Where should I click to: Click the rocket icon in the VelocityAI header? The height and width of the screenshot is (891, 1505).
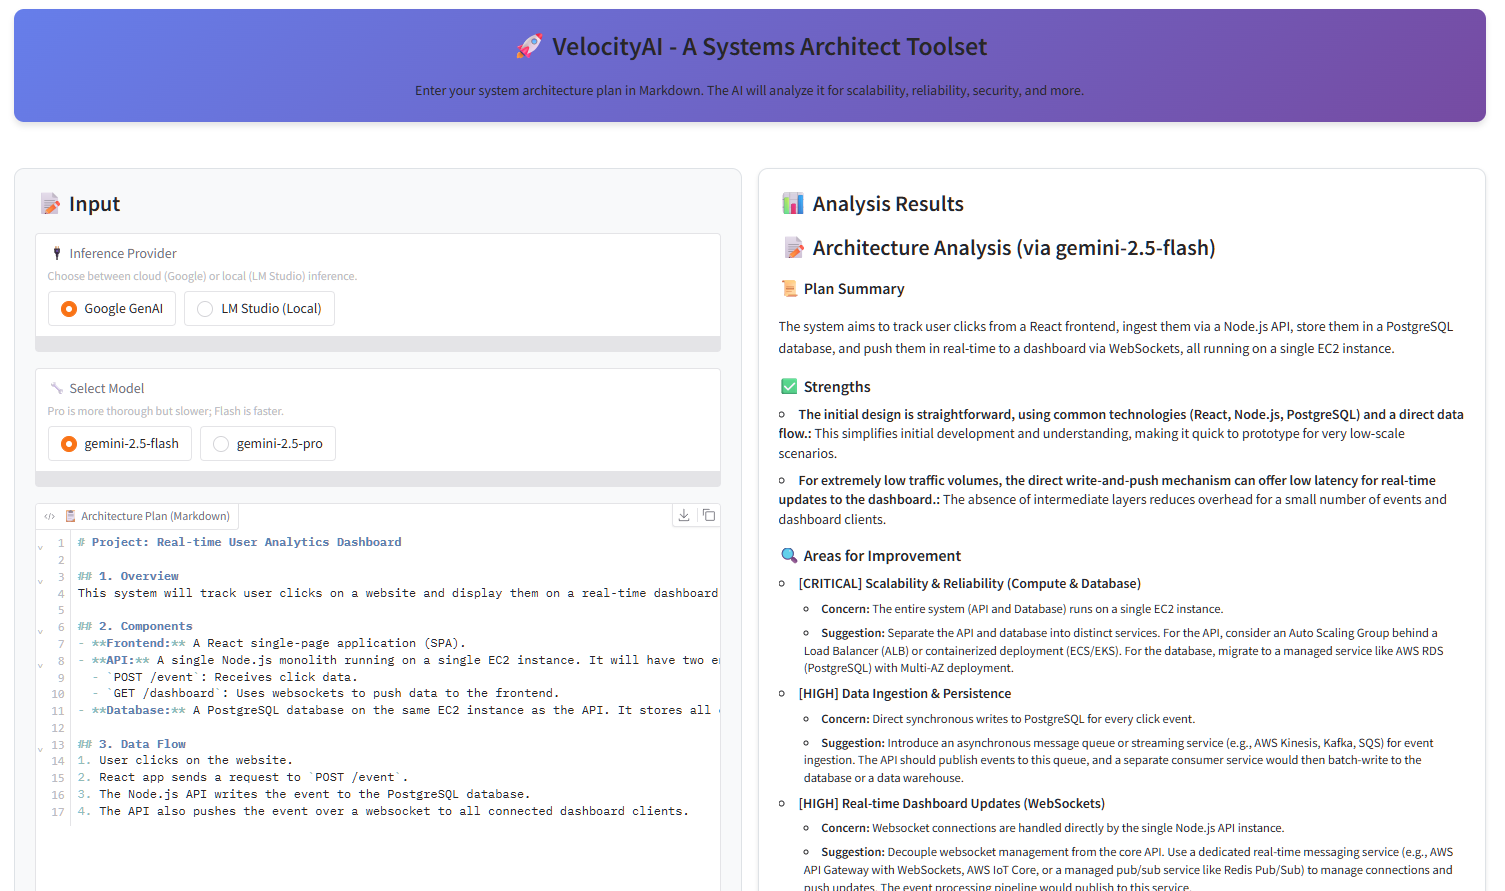tap(529, 46)
